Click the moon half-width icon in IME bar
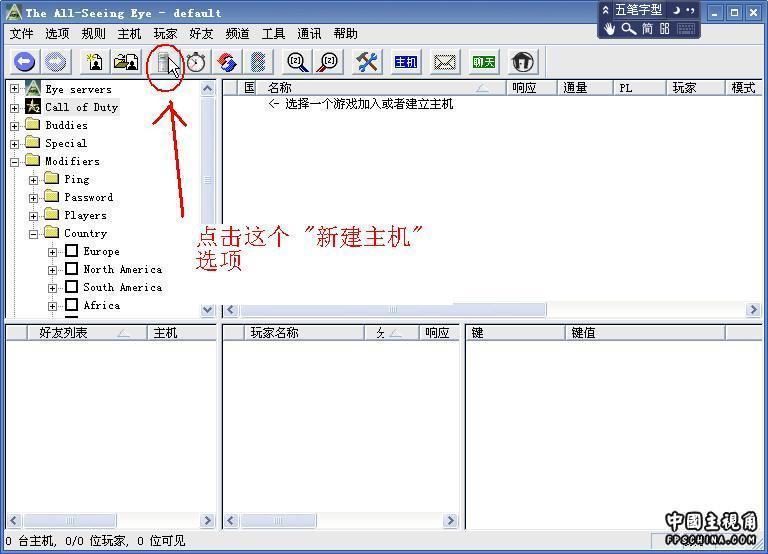Viewport: 768px width, 554px height. pyautogui.click(x=676, y=10)
